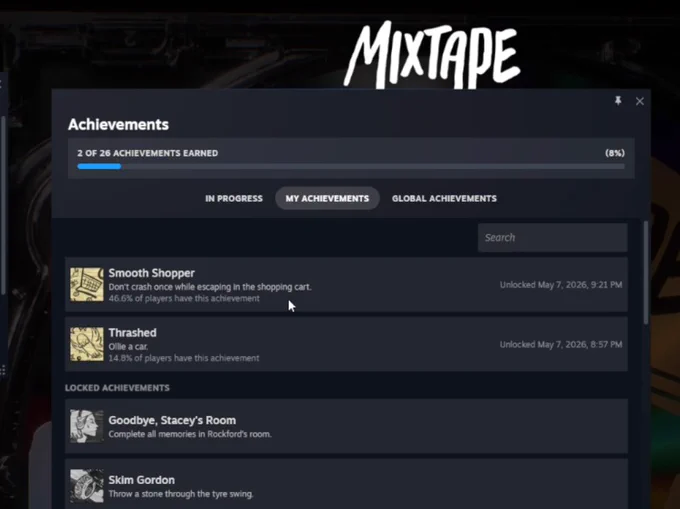Click 'Complete all memories in Rockford's room.'

[190, 434]
